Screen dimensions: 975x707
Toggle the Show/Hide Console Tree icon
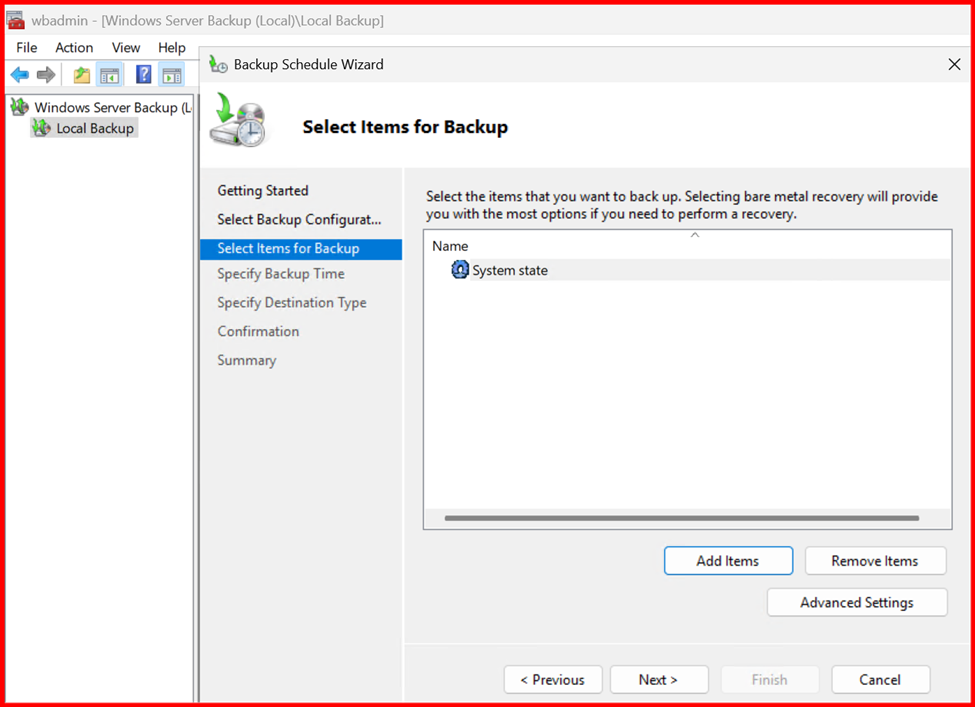click(x=110, y=75)
